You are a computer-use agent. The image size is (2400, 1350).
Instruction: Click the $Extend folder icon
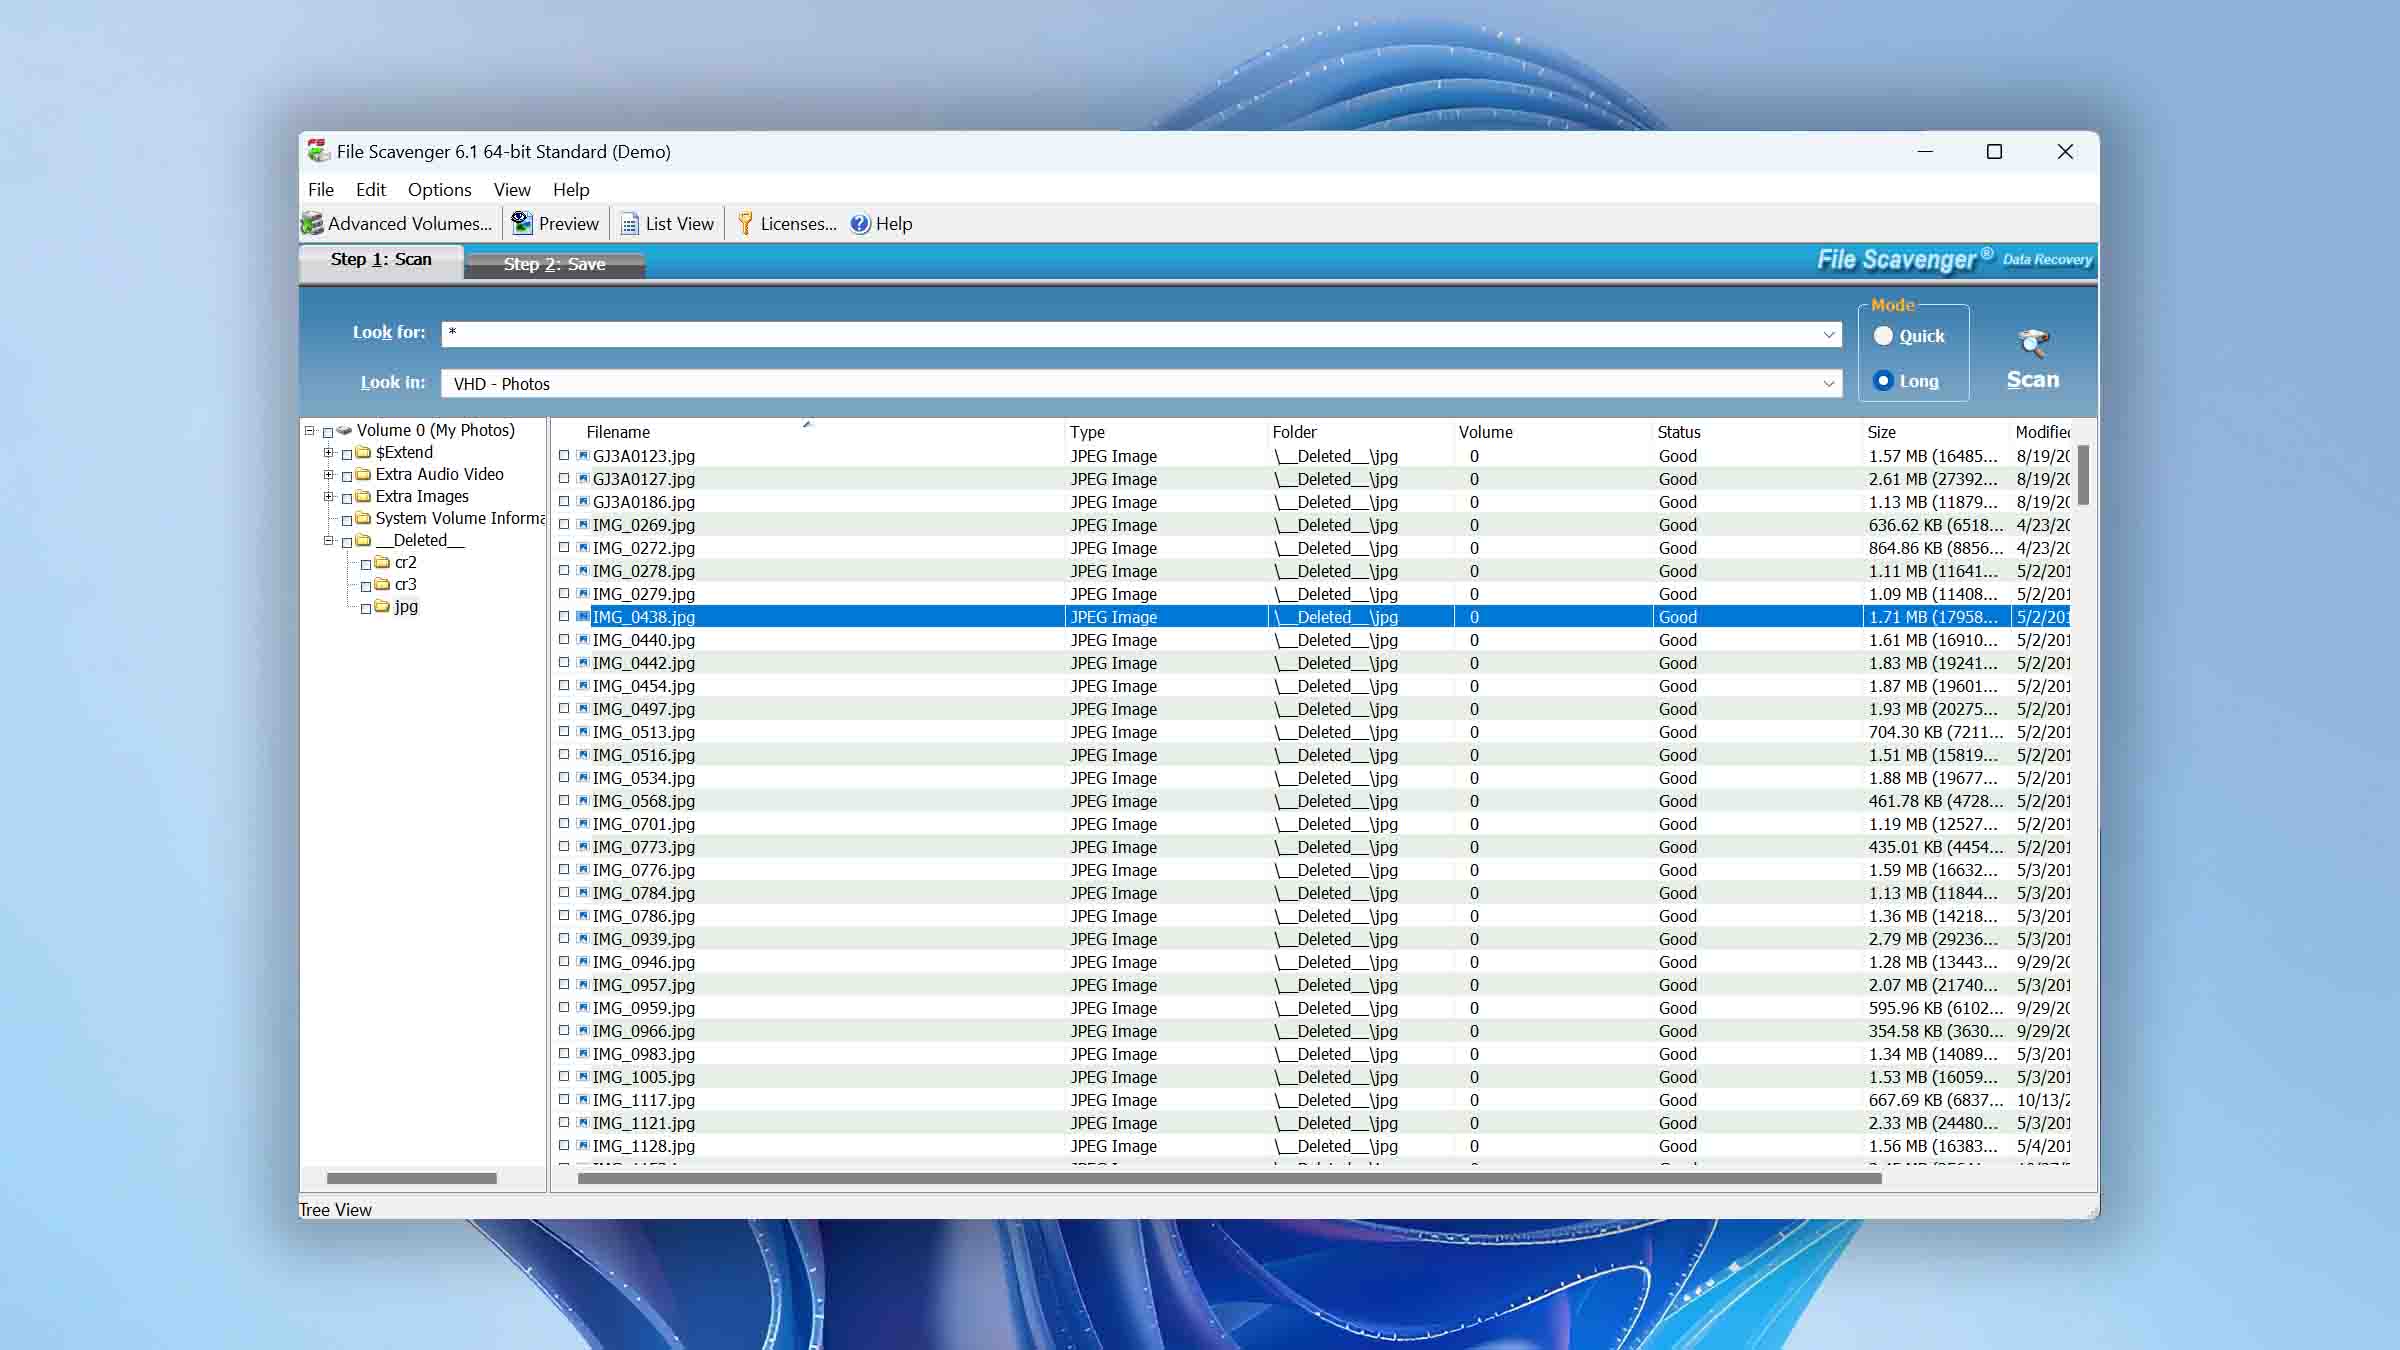[x=363, y=453]
